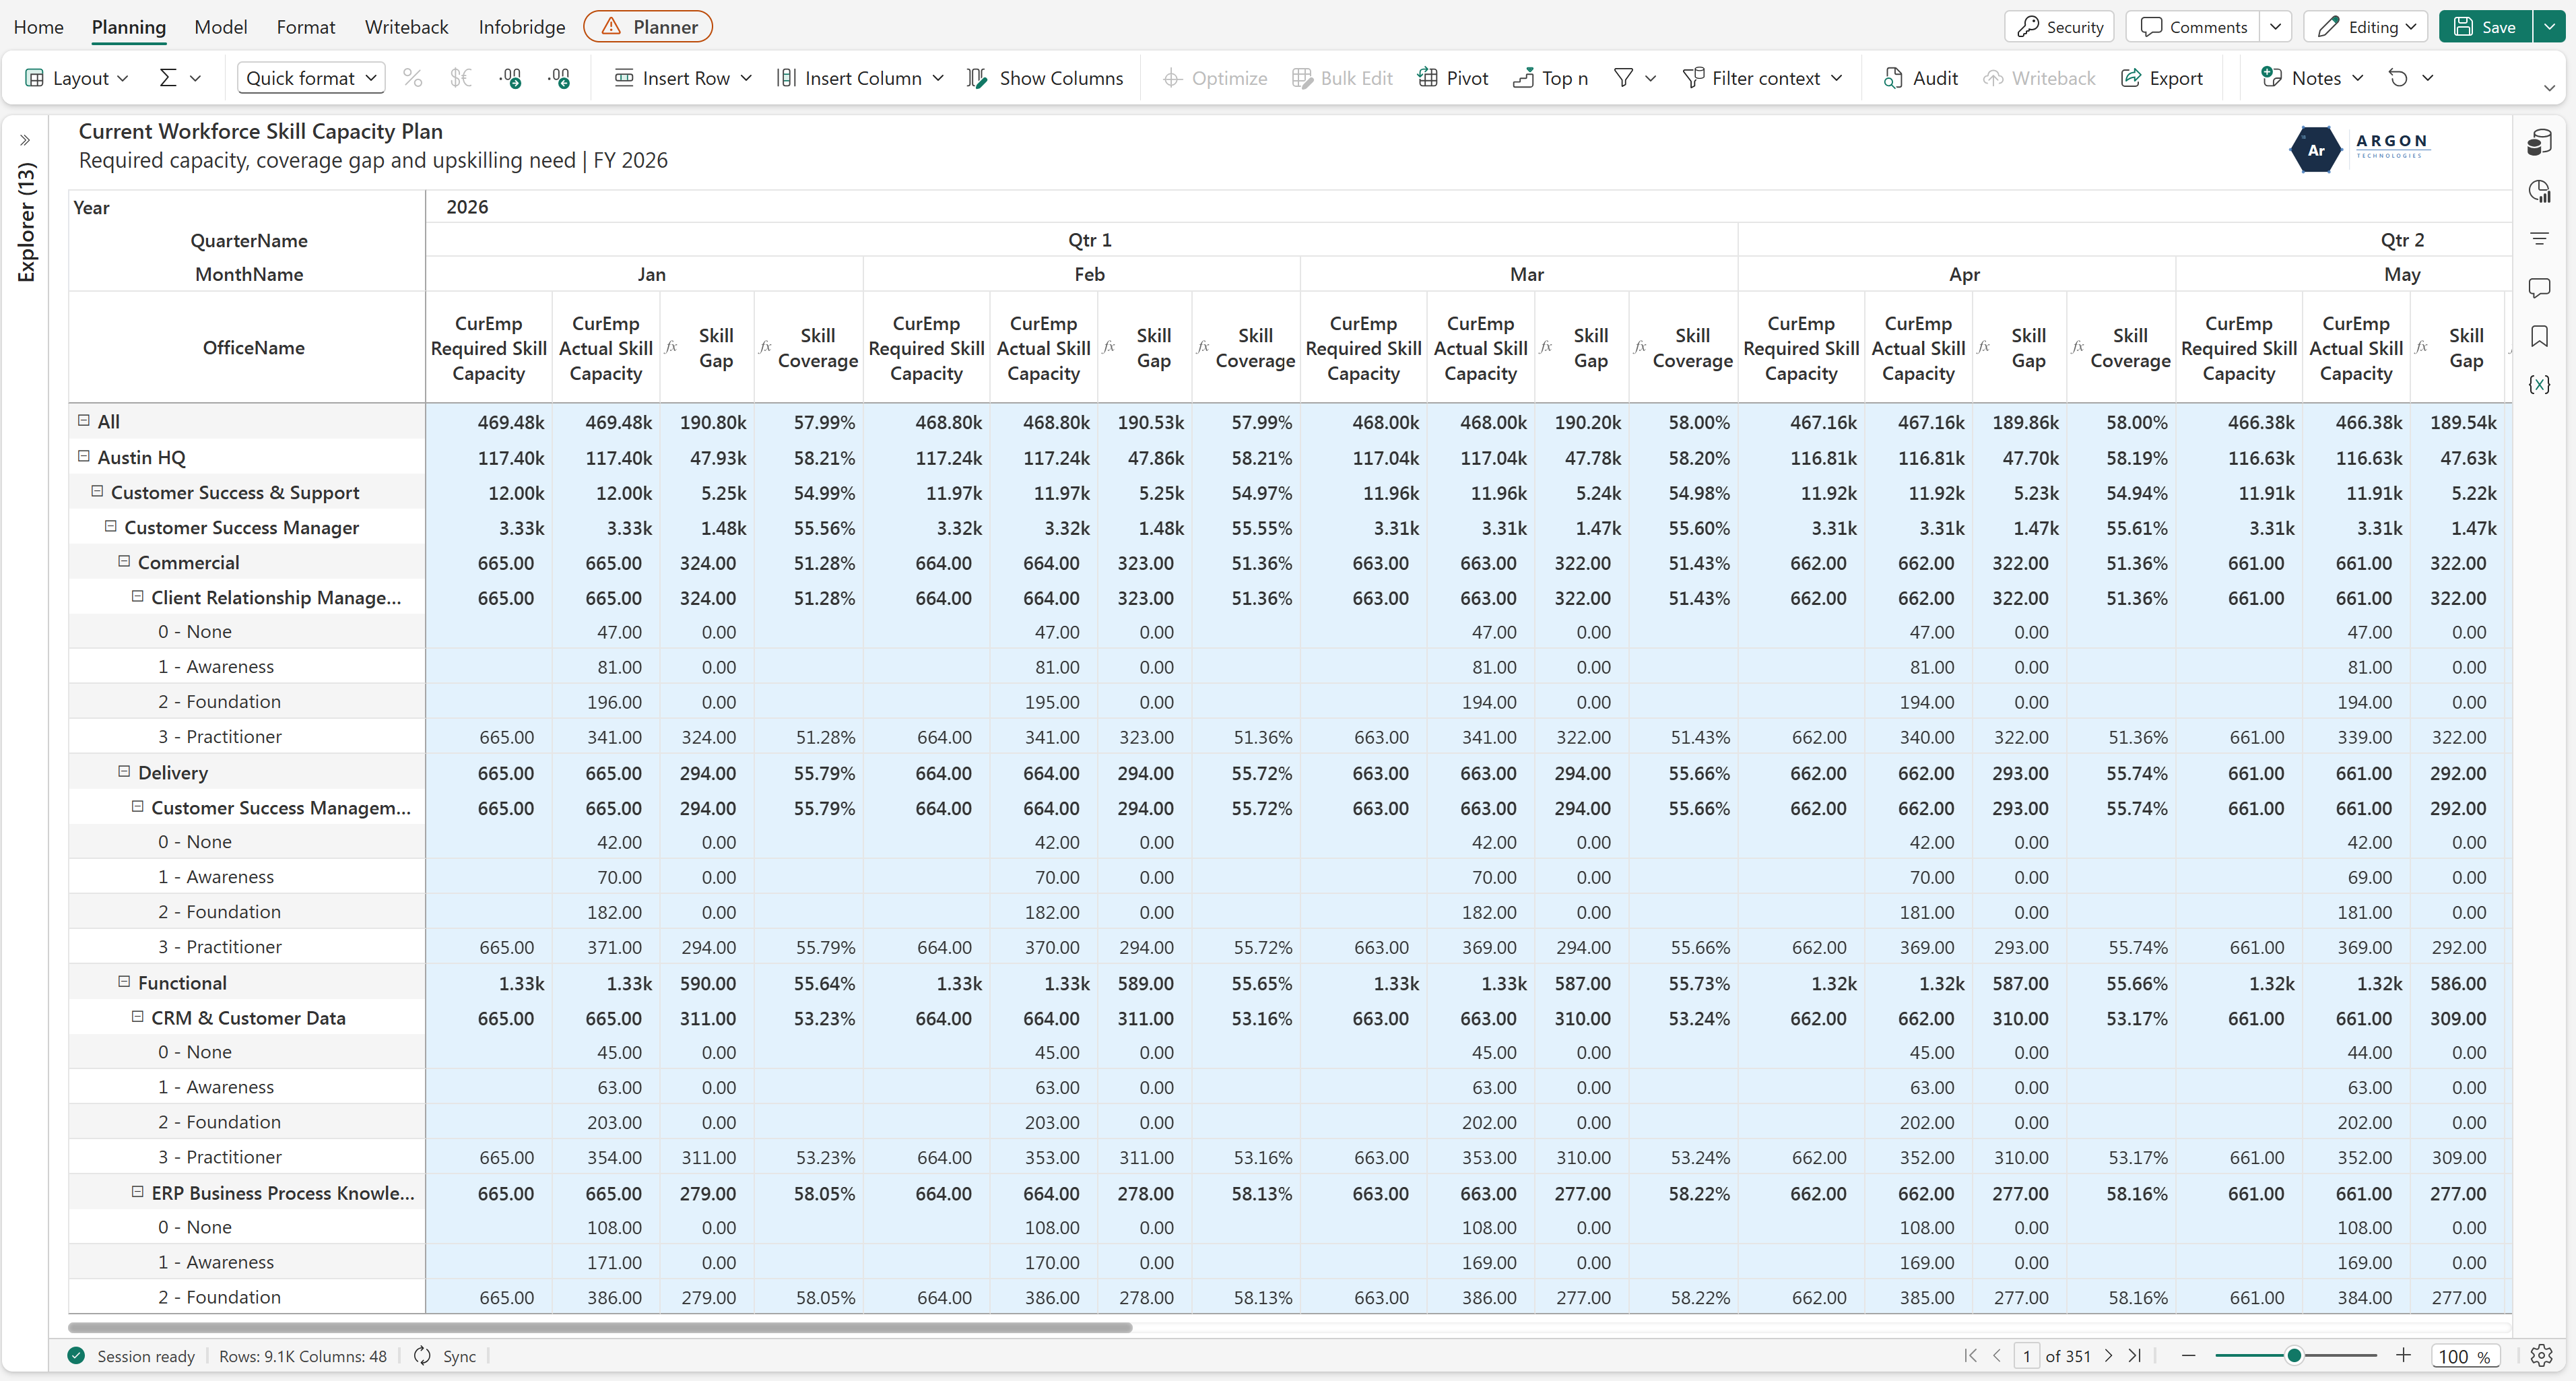Viewport: 2576px width, 1381px height.
Task: Open the filter lines side panel icon
Action: [x=2539, y=239]
